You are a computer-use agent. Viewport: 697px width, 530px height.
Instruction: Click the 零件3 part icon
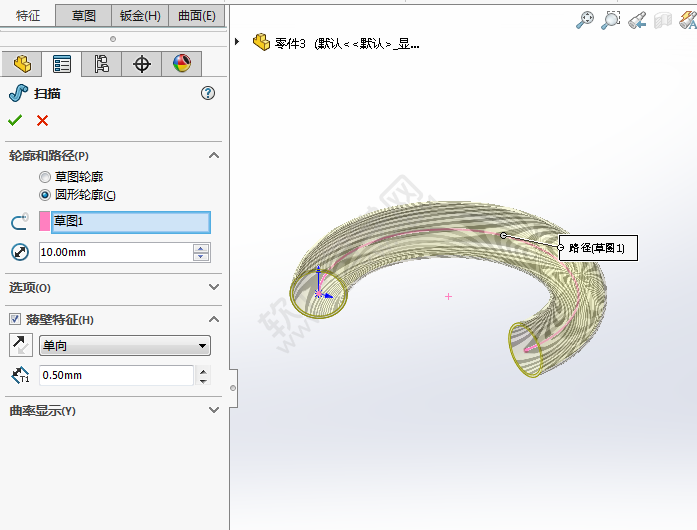pos(261,42)
